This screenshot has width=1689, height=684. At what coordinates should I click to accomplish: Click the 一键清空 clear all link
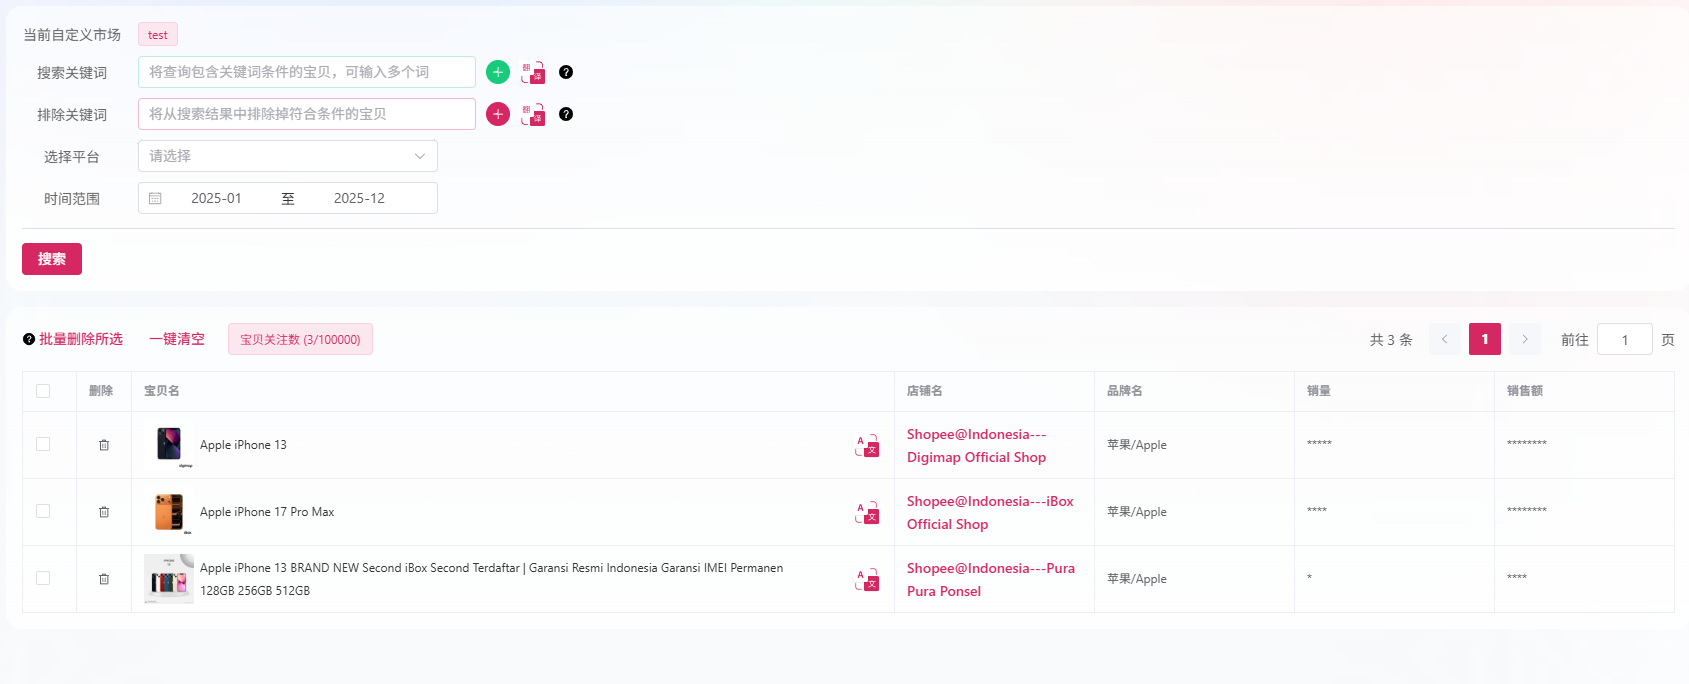click(177, 339)
